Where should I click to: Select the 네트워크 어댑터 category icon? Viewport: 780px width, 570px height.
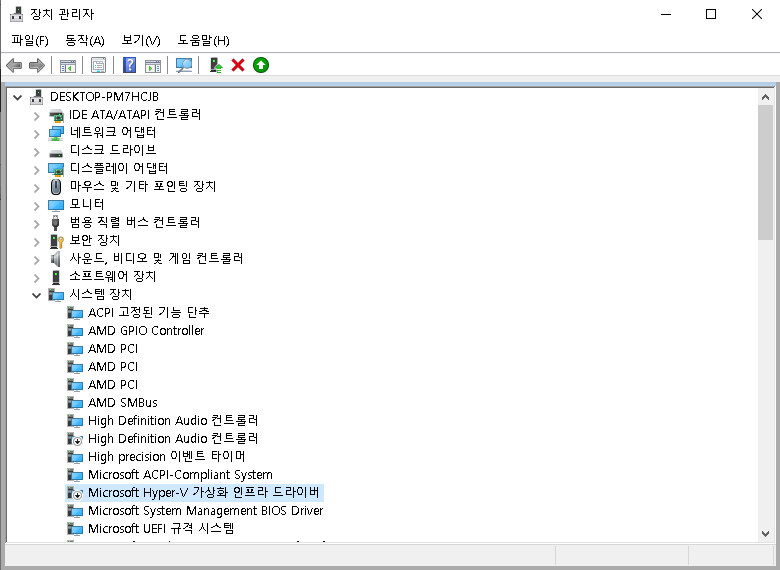[56, 132]
